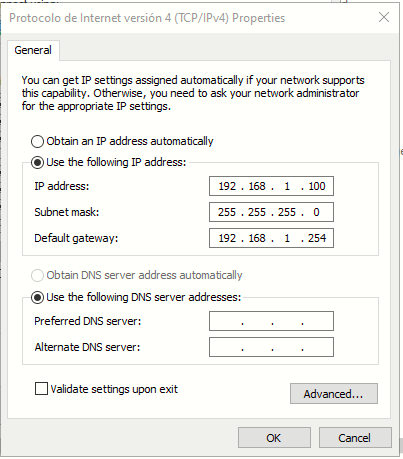Click the gateway's last octet showing 254

[317, 238]
